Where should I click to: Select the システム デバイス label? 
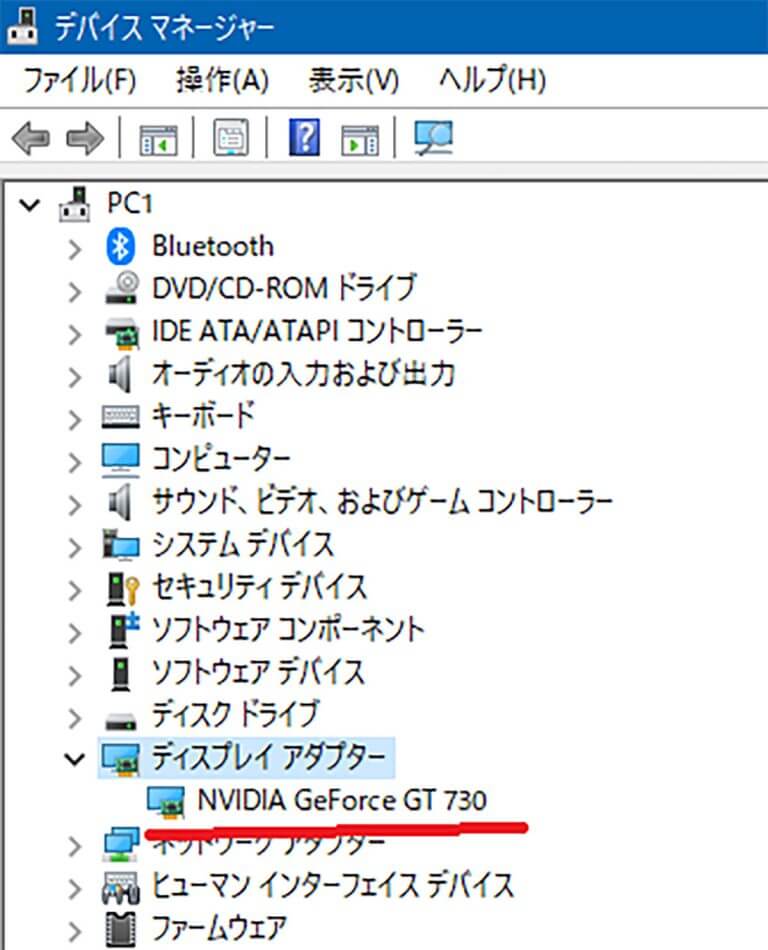point(243,545)
